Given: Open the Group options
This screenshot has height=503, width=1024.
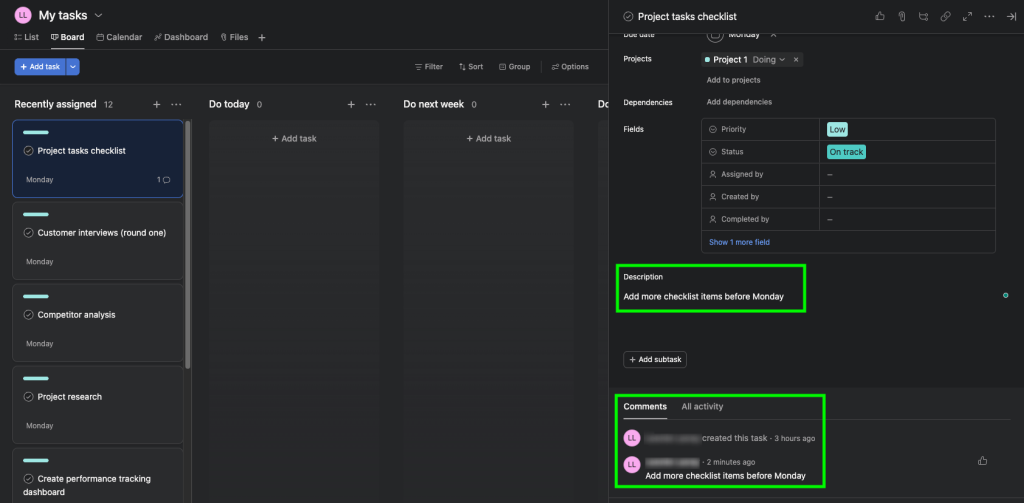Looking at the screenshot, I should [x=514, y=67].
